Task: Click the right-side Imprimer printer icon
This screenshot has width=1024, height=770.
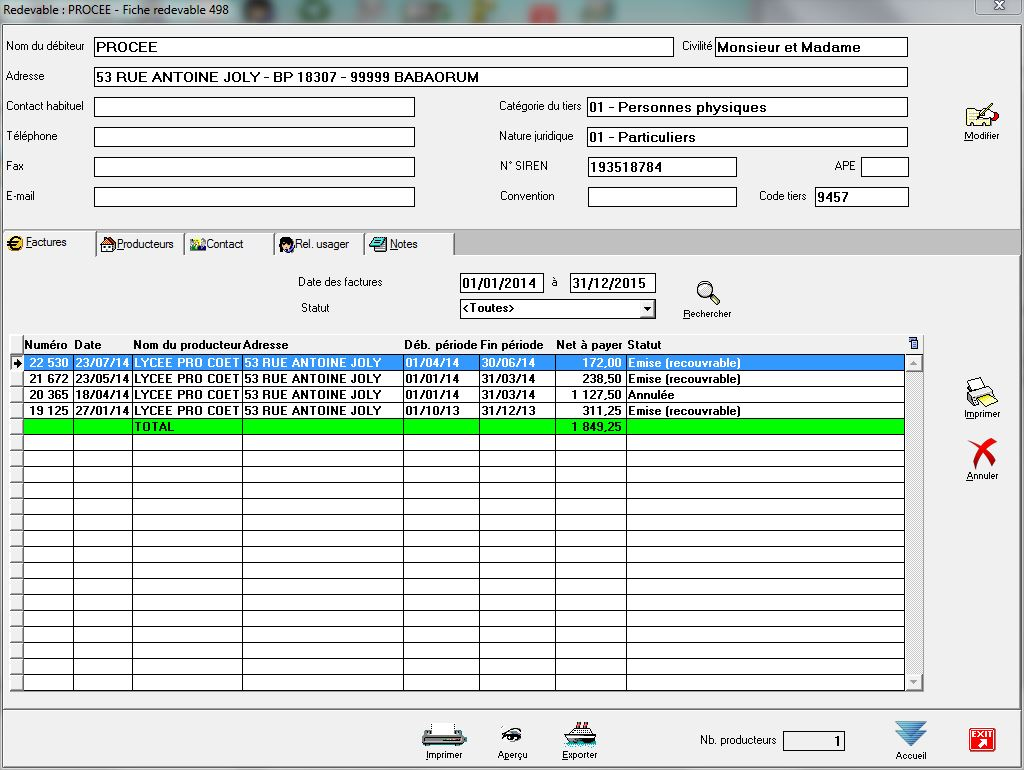Action: 981,391
